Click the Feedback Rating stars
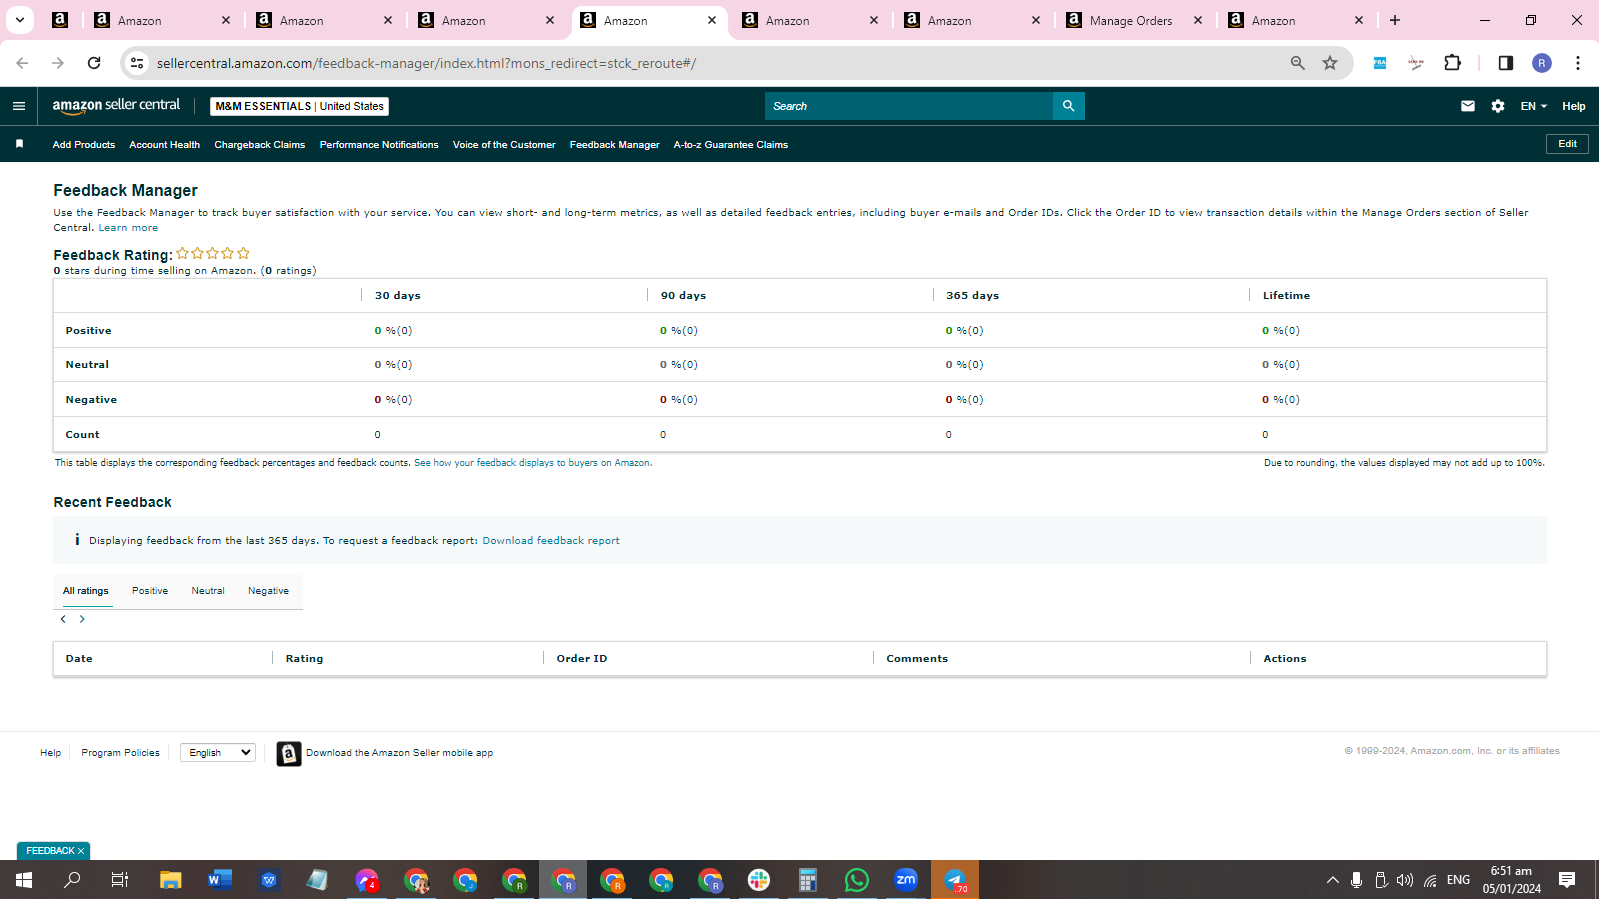 click(x=213, y=254)
